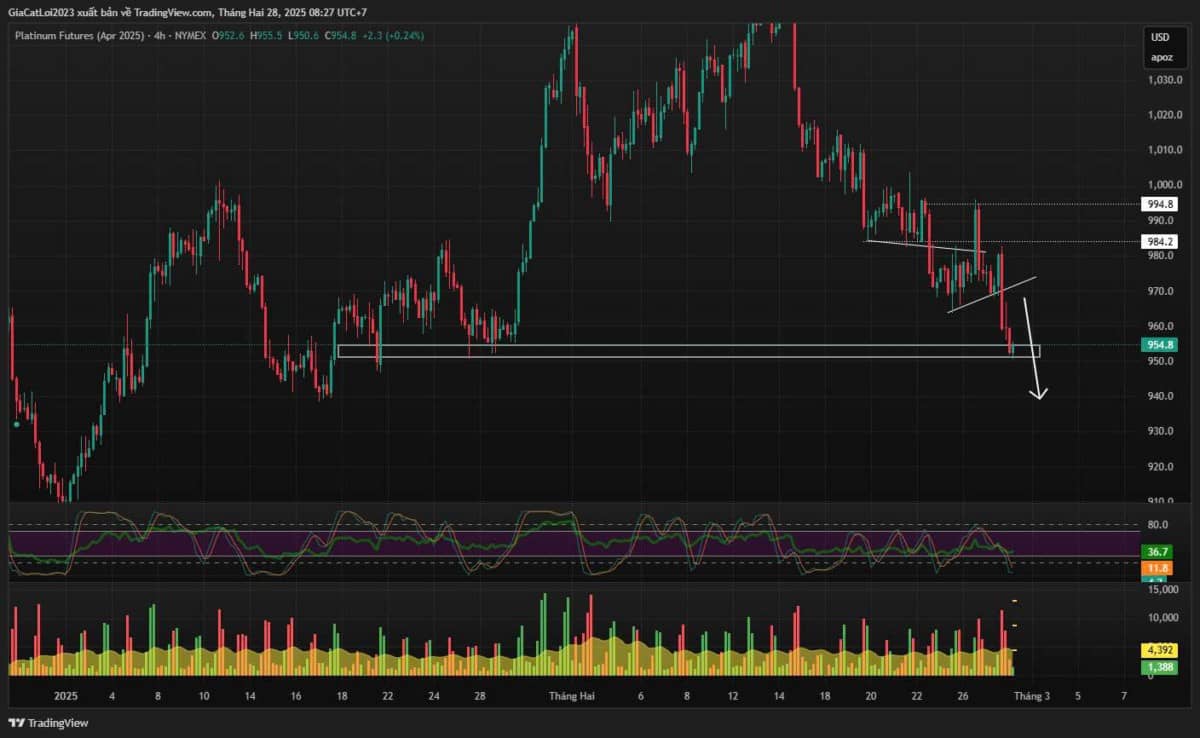Image resolution: width=1200 pixels, height=738 pixels.
Task: Click 970.0 on the price axis
Action: click(1160, 291)
